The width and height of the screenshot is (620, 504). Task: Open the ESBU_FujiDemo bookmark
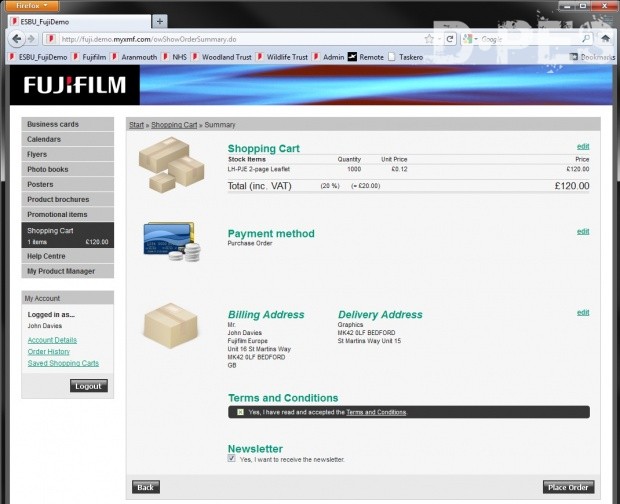tap(38, 57)
